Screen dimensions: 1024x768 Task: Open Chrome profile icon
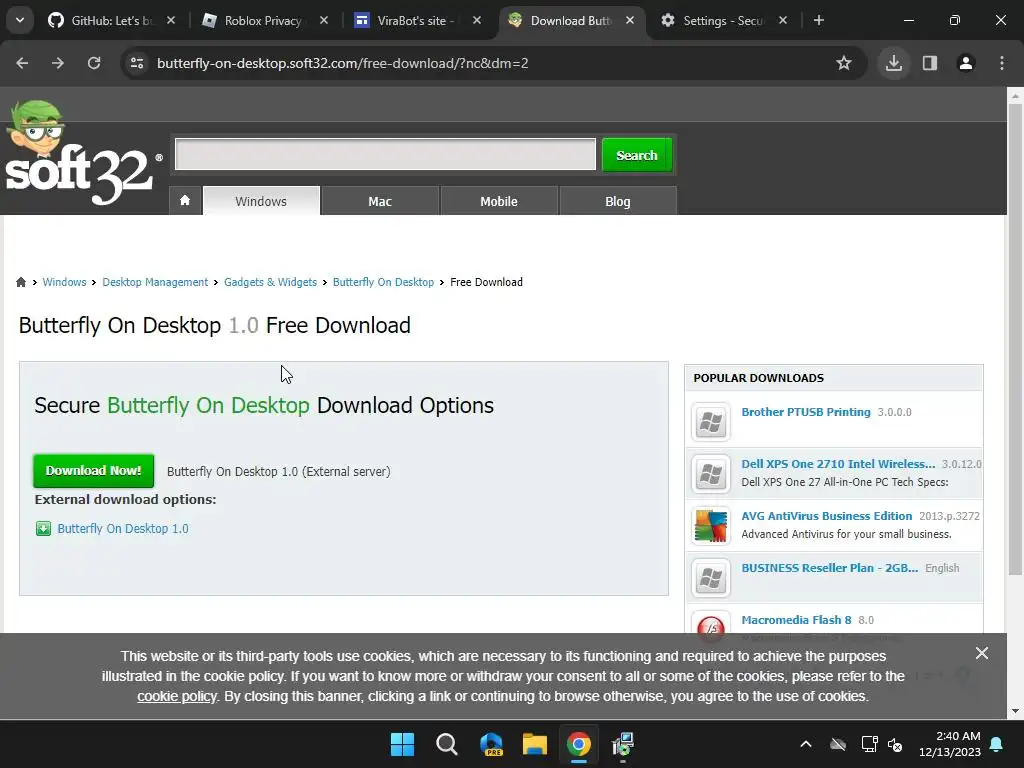point(966,63)
